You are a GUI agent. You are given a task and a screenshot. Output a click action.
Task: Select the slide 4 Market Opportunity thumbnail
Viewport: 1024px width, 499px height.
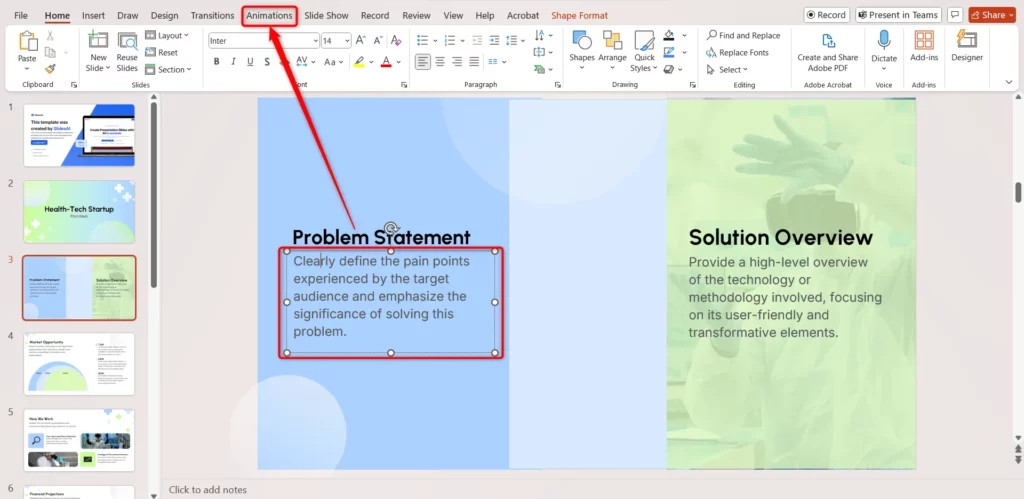[79, 364]
